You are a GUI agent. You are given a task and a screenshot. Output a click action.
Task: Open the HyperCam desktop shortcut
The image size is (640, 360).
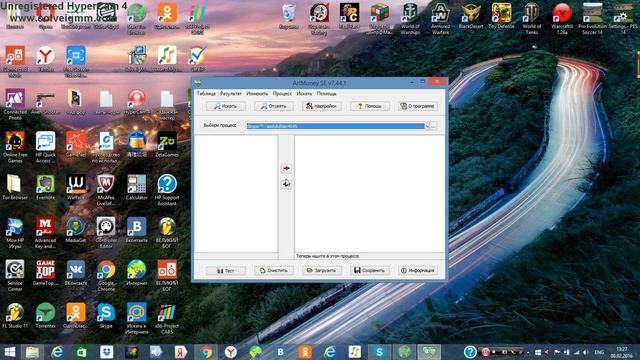136,102
